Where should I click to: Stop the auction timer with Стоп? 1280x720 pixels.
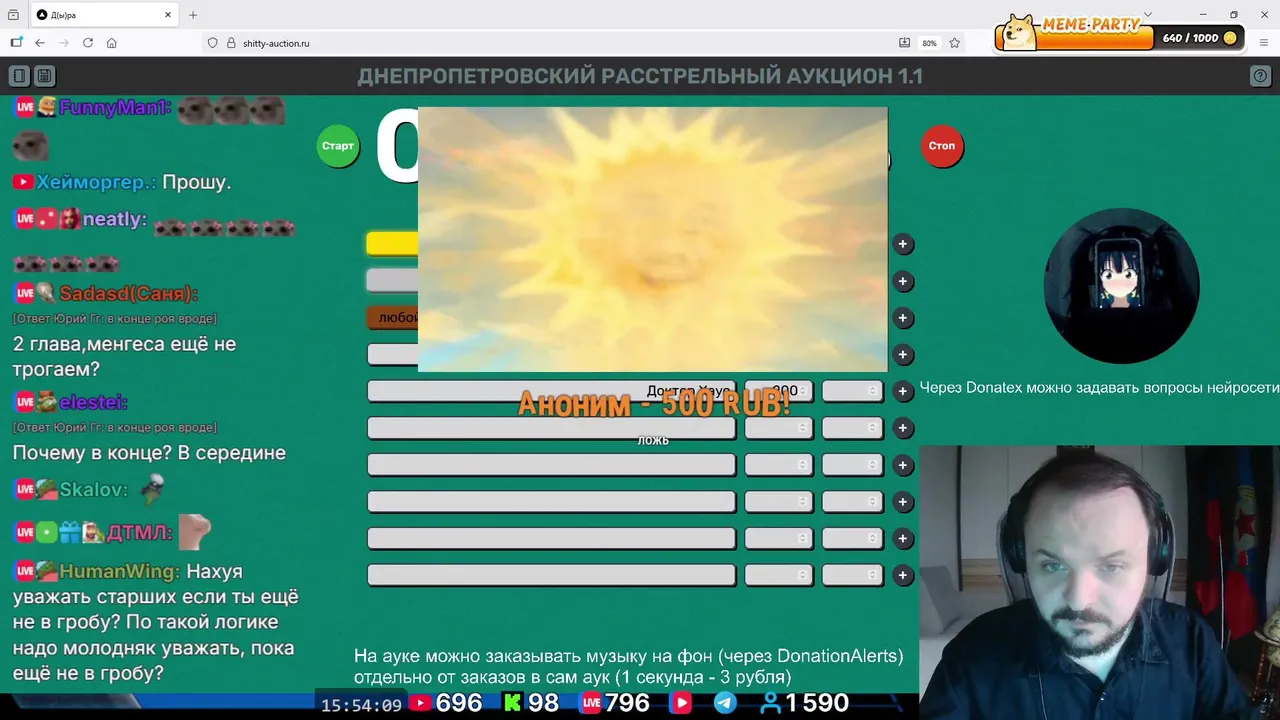click(x=942, y=146)
